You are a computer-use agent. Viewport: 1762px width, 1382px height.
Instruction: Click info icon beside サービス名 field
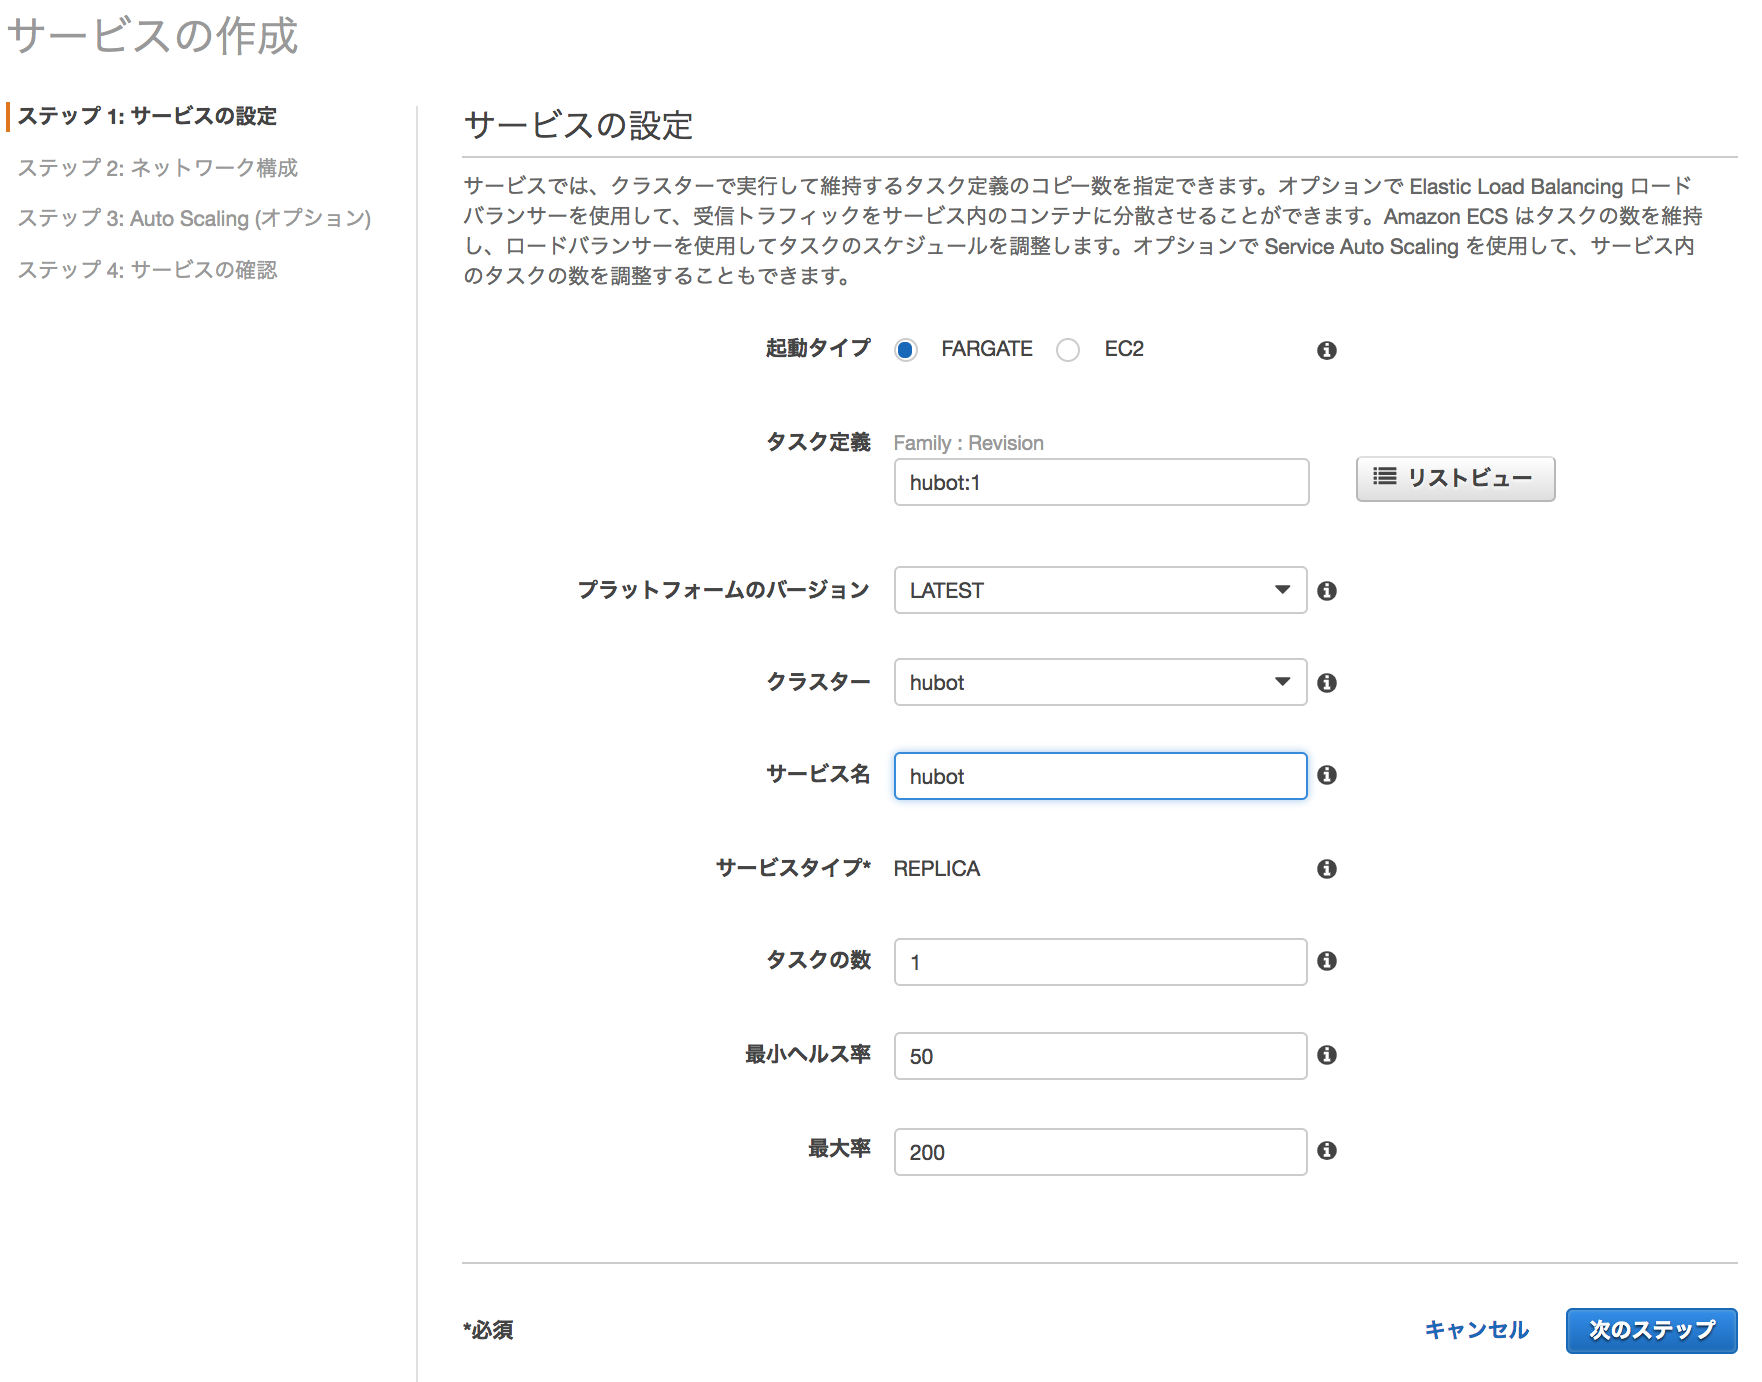click(x=1326, y=775)
